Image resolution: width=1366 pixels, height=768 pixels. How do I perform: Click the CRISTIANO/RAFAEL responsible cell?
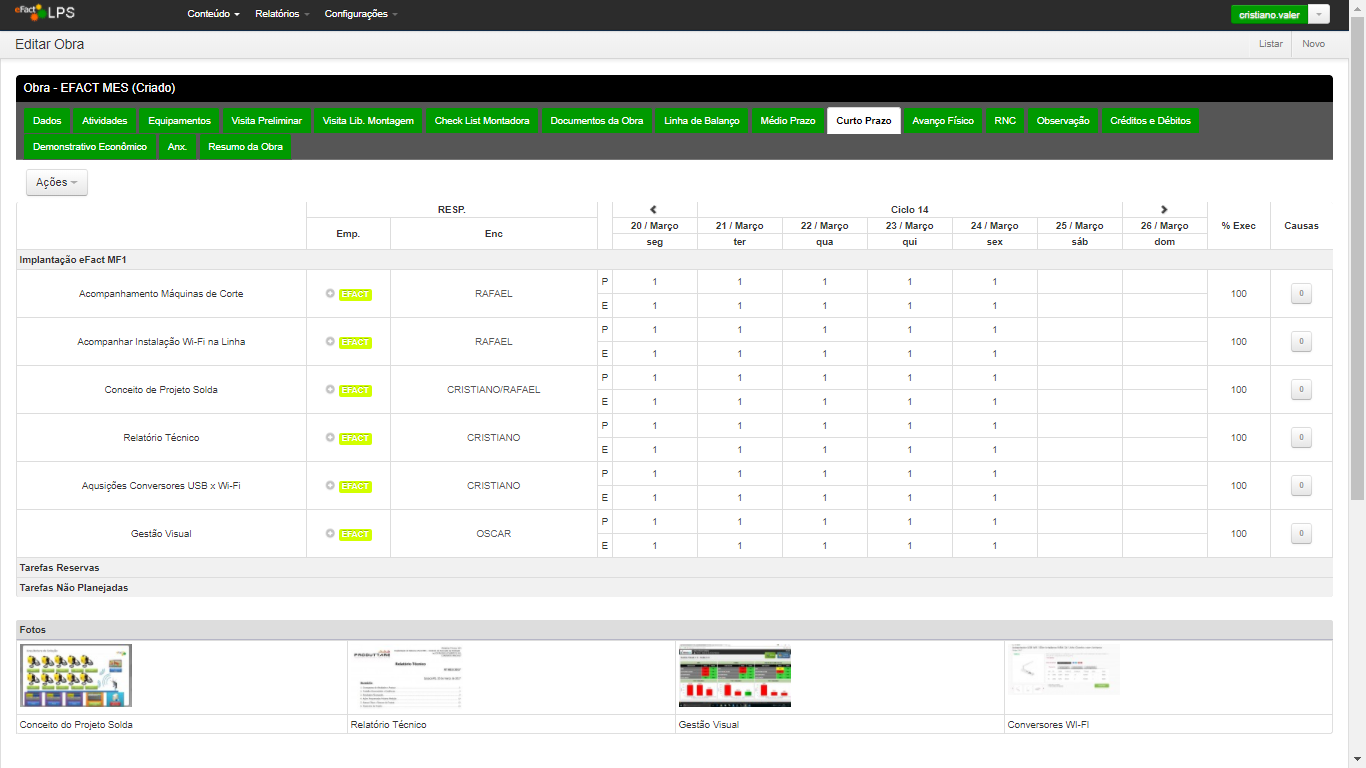point(494,390)
